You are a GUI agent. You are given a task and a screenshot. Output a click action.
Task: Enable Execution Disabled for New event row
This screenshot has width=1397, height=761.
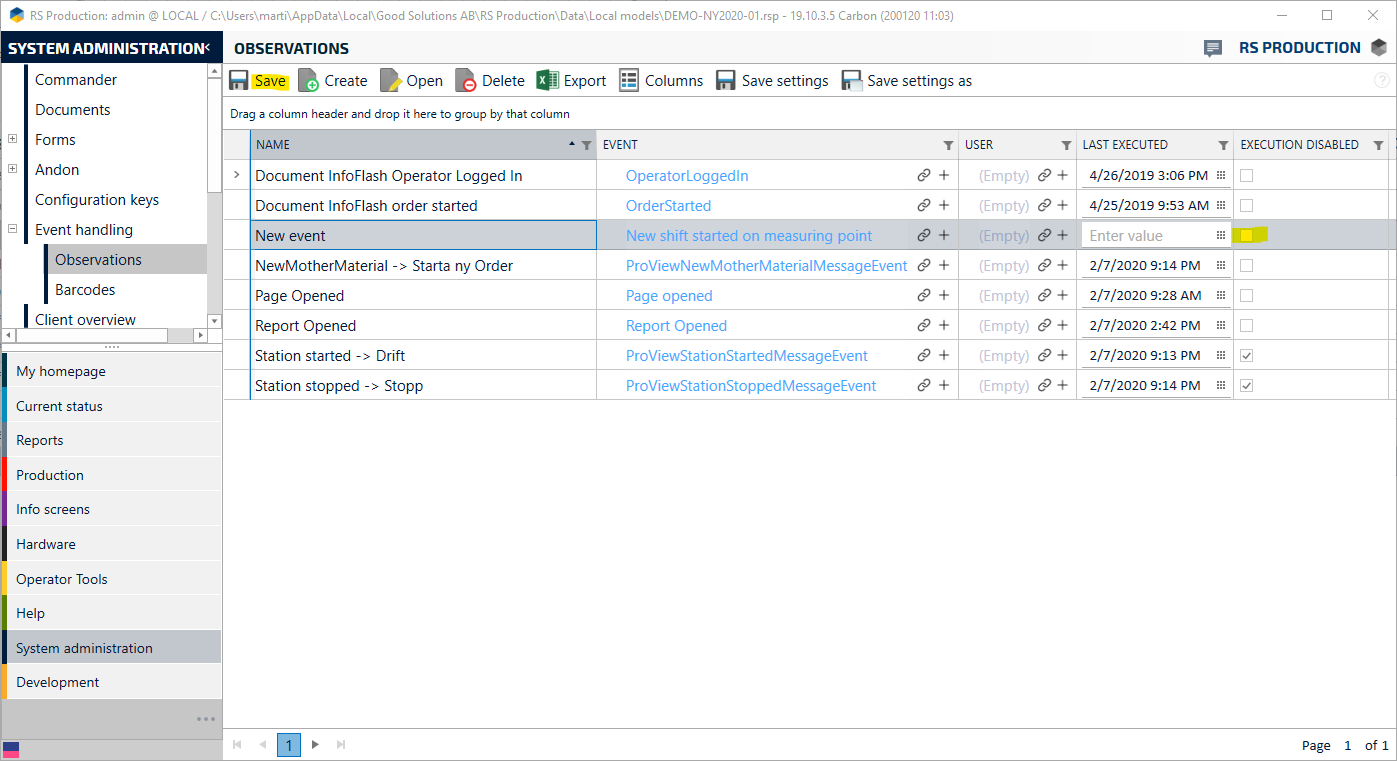coord(1247,236)
